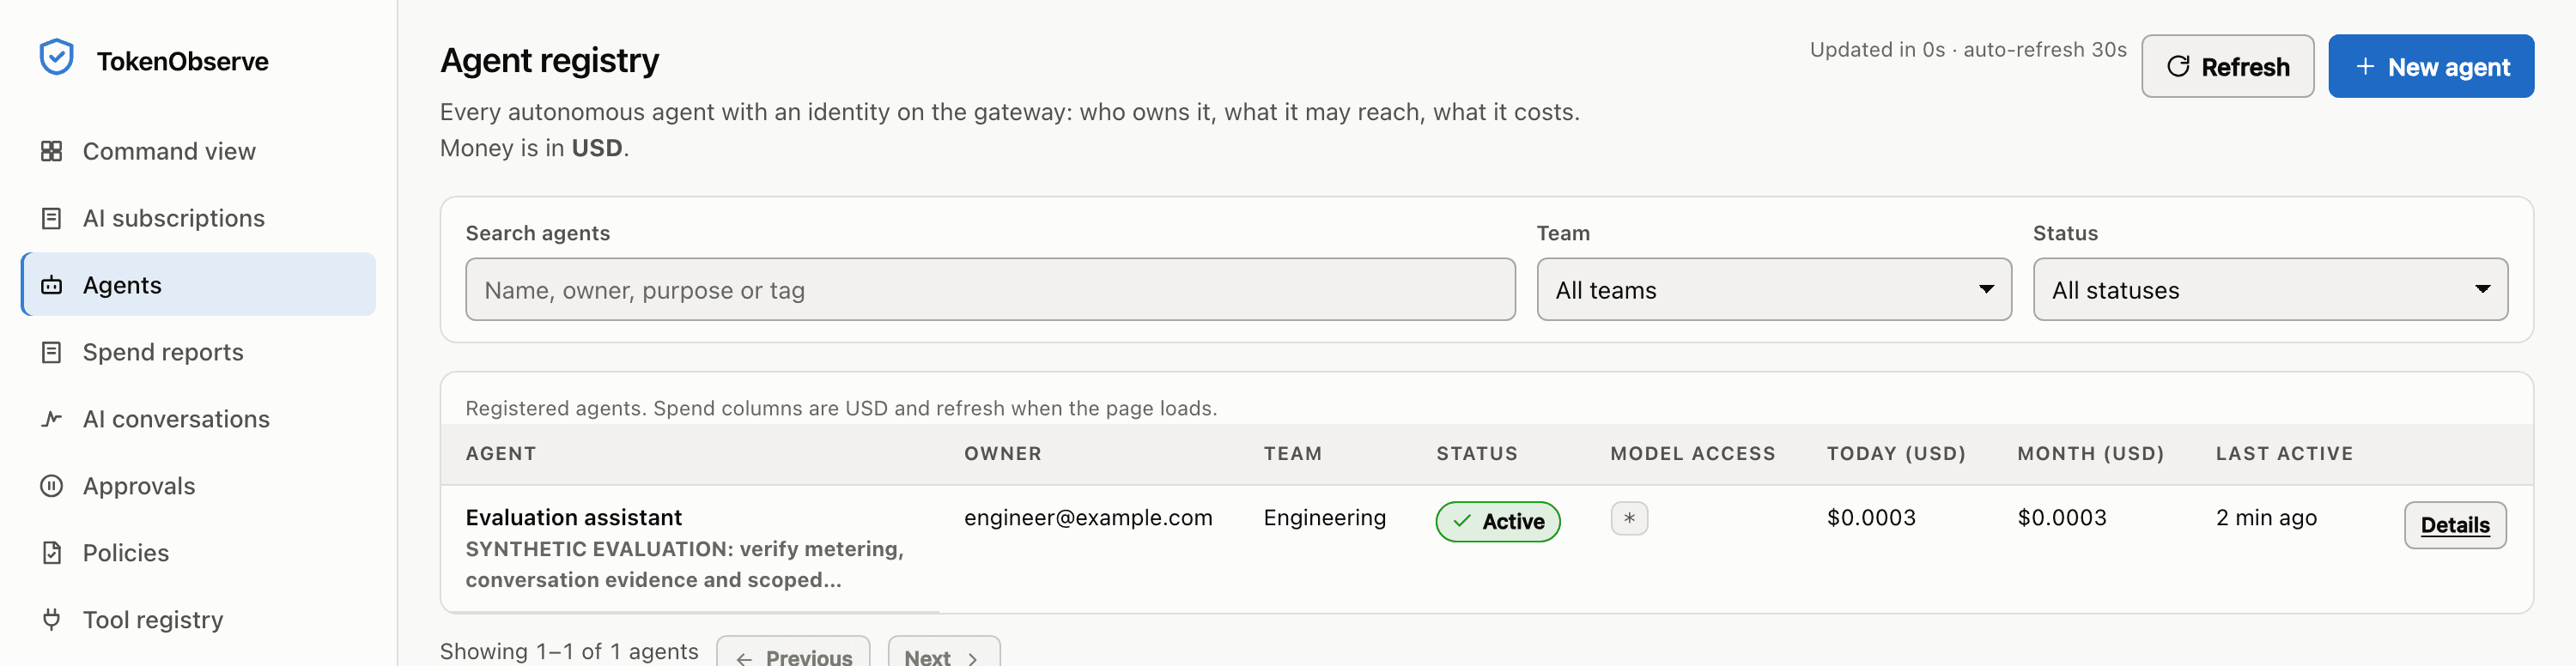Click 'Updated in 0s · auto-refresh 30s' text
Screen dimensions: 2576x666
(1968, 49)
